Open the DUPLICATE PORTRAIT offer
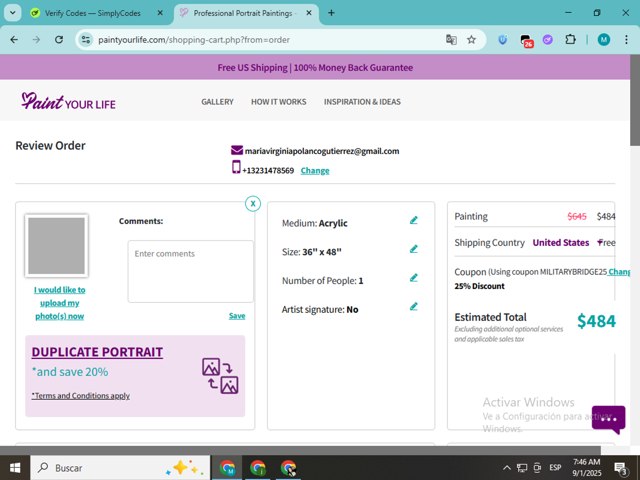The image size is (640, 480). [x=97, y=352]
